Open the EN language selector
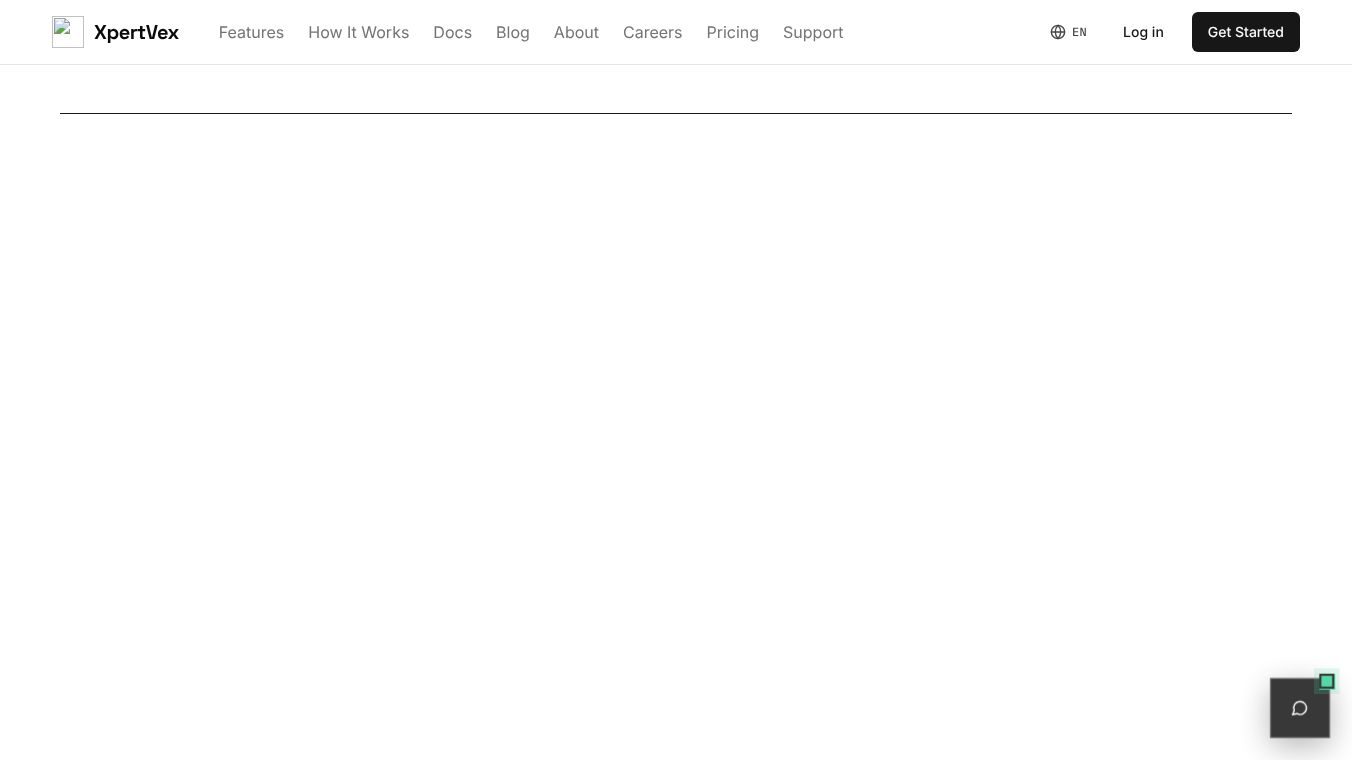Viewport: 1352px width, 760px height. coord(1069,32)
